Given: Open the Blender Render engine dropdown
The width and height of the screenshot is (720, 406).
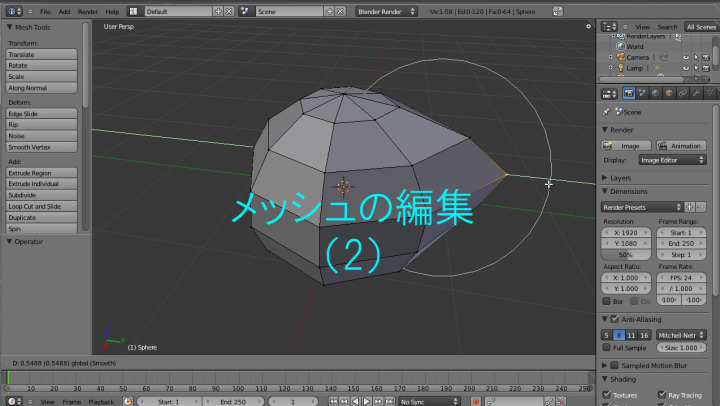Looking at the screenshot, I should [387, 11].
